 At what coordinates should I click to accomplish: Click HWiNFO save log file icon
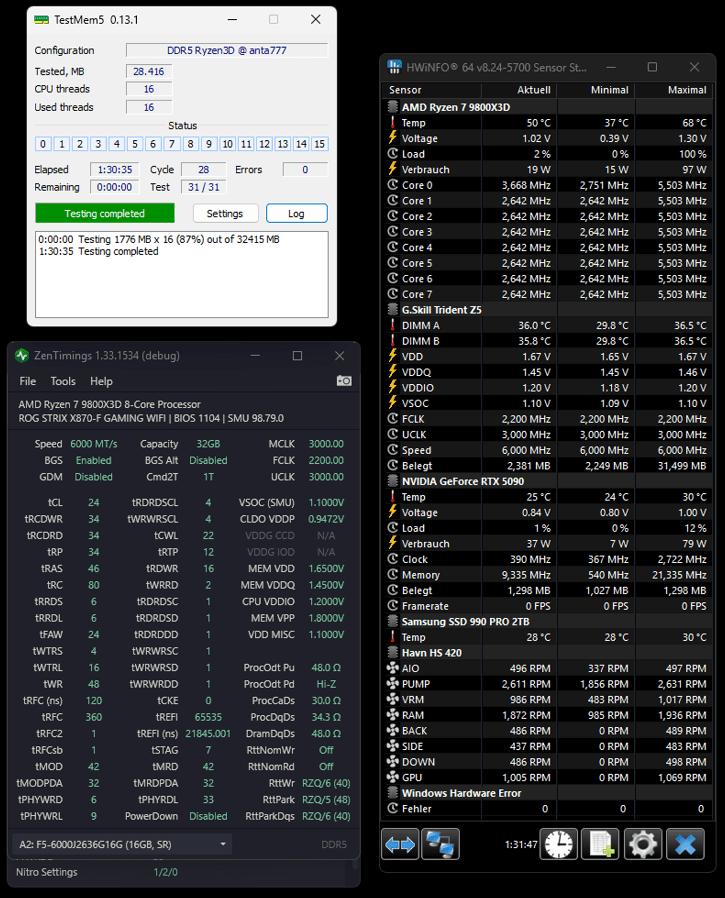point(601,844)
